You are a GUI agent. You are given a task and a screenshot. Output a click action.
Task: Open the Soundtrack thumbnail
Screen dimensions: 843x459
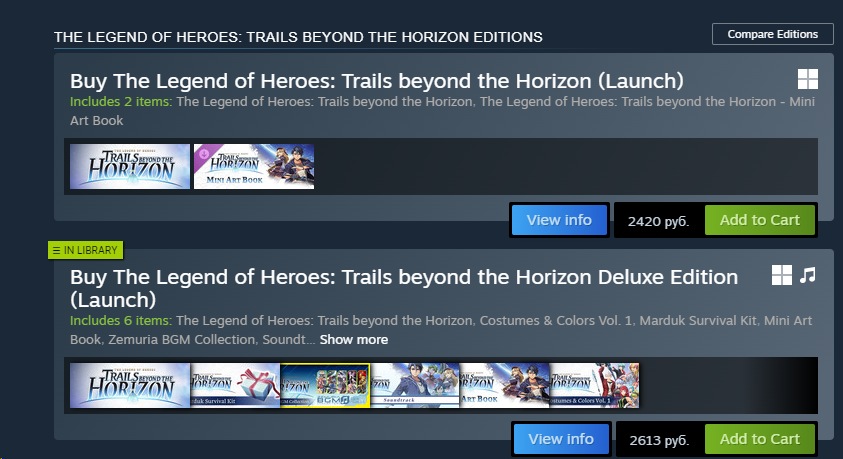pyautogui.click(x=415, y=385)
